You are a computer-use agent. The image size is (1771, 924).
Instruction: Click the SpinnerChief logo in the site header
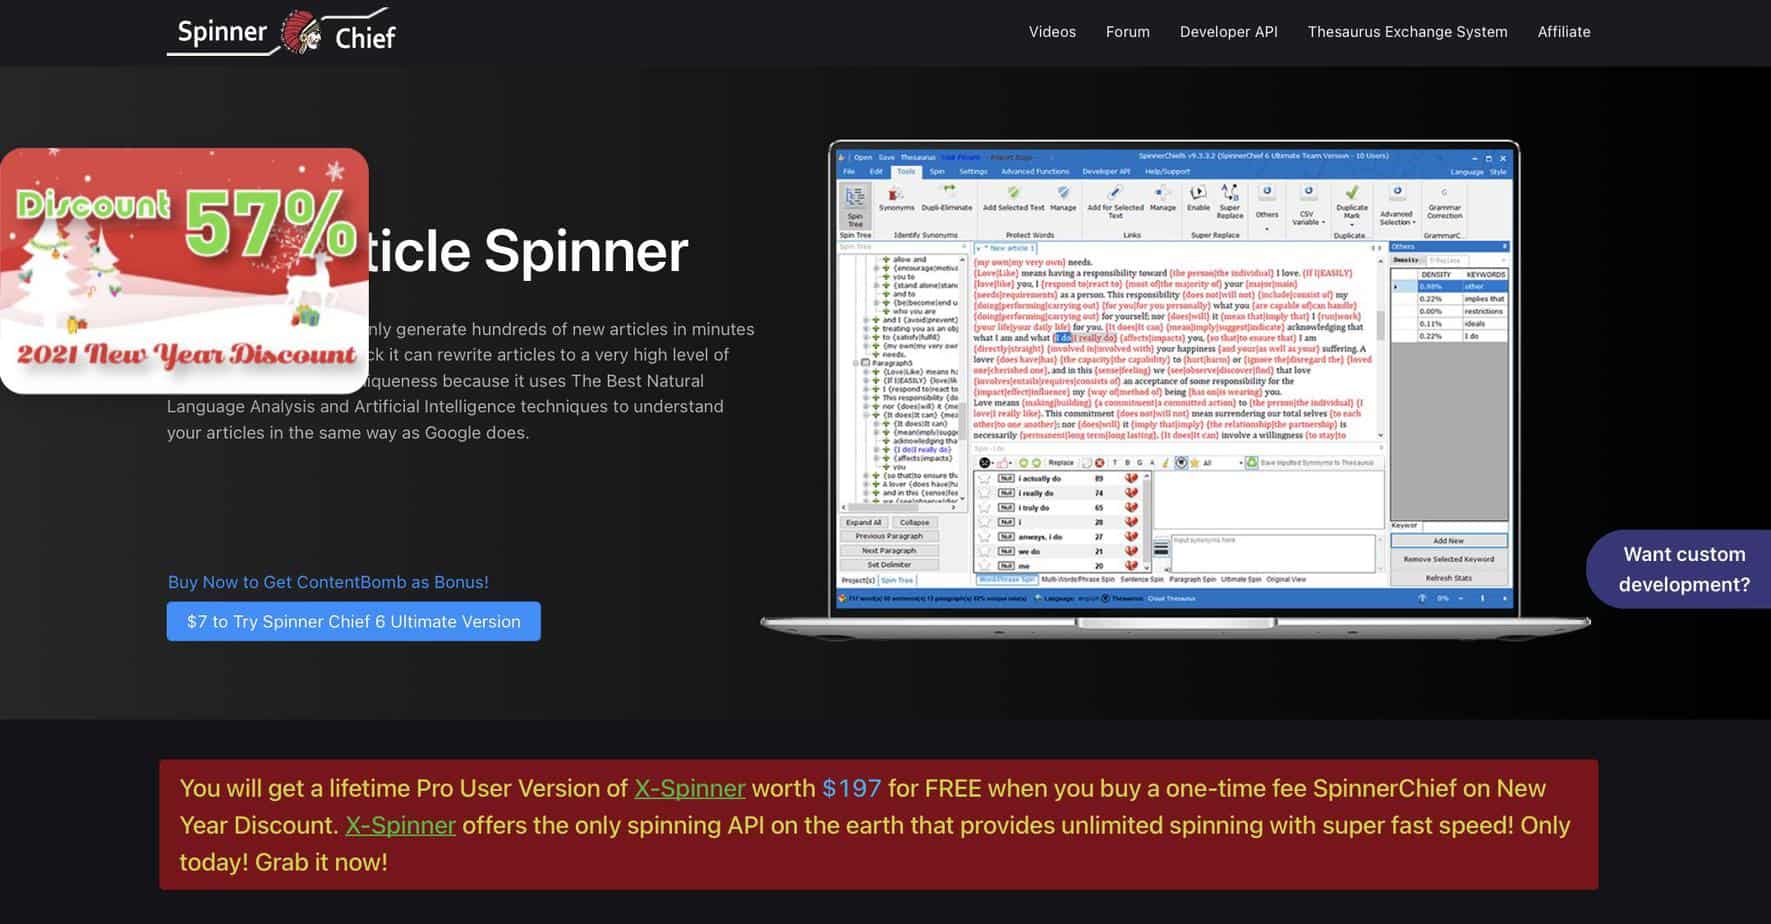(281, 32)
